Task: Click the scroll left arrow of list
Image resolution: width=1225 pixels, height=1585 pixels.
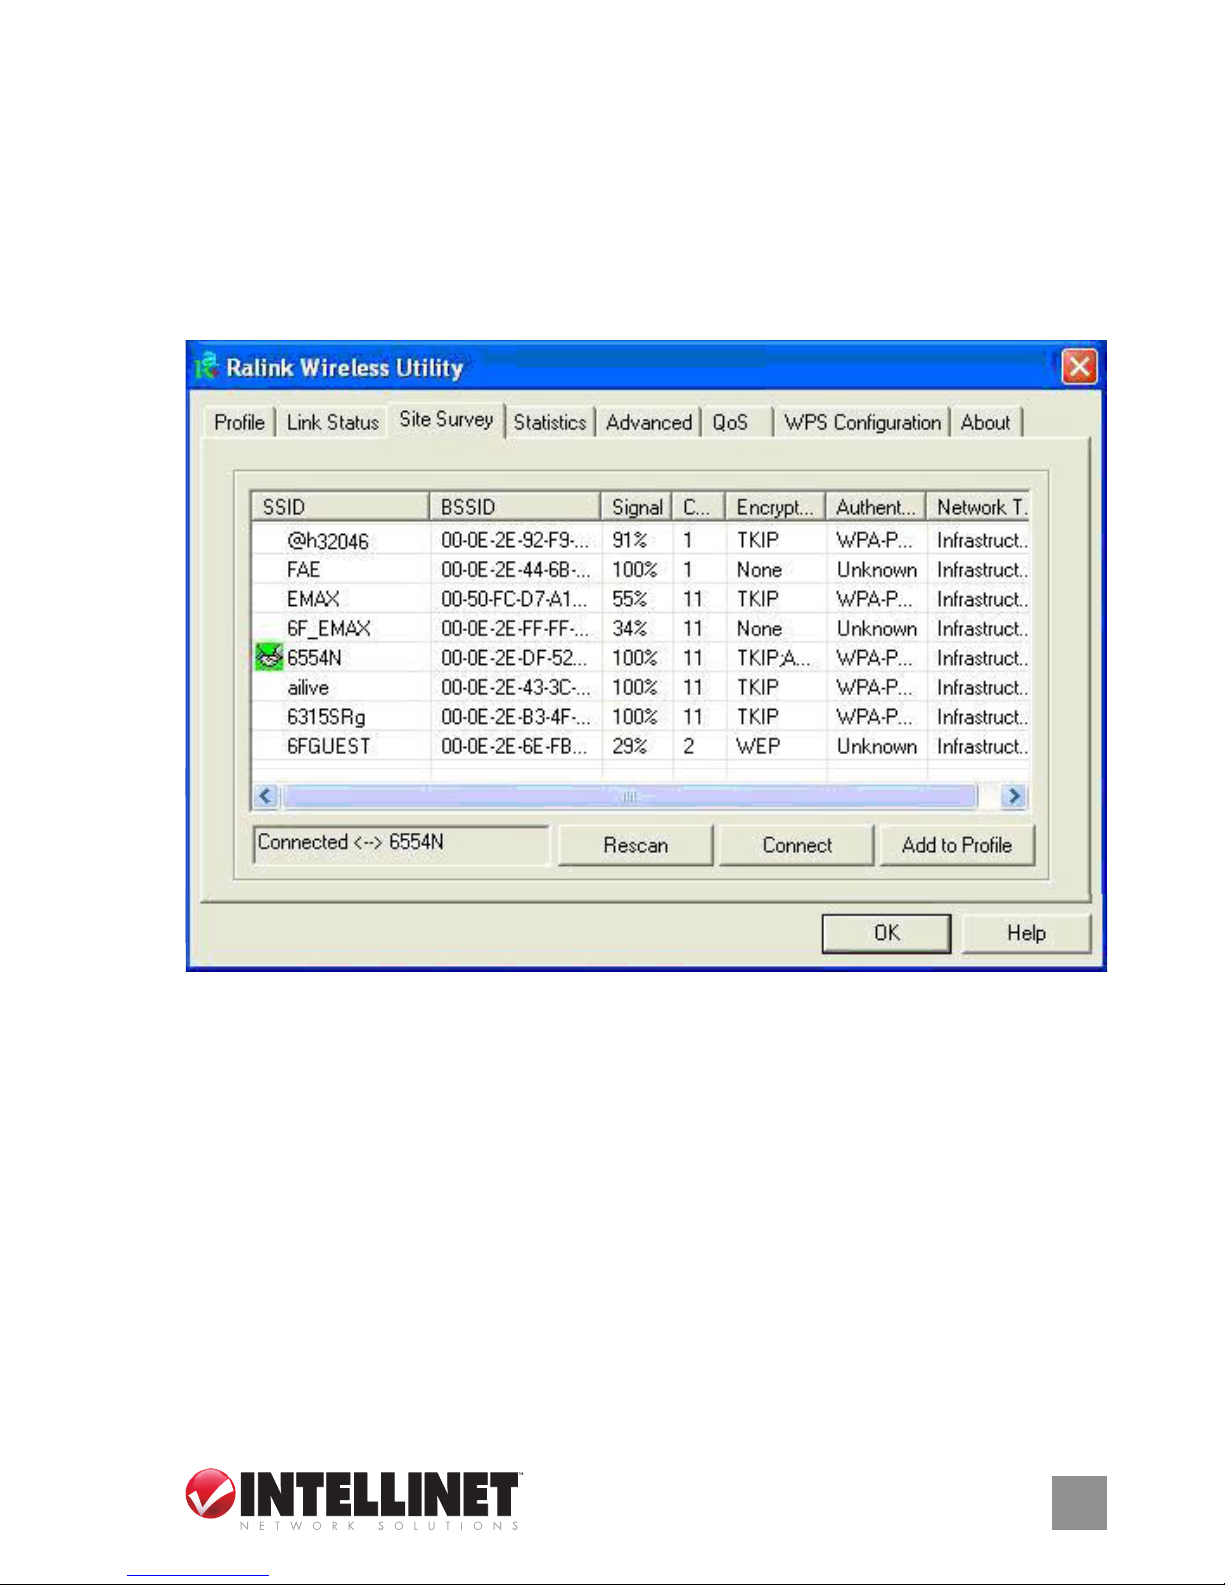Action: (266, 796)
